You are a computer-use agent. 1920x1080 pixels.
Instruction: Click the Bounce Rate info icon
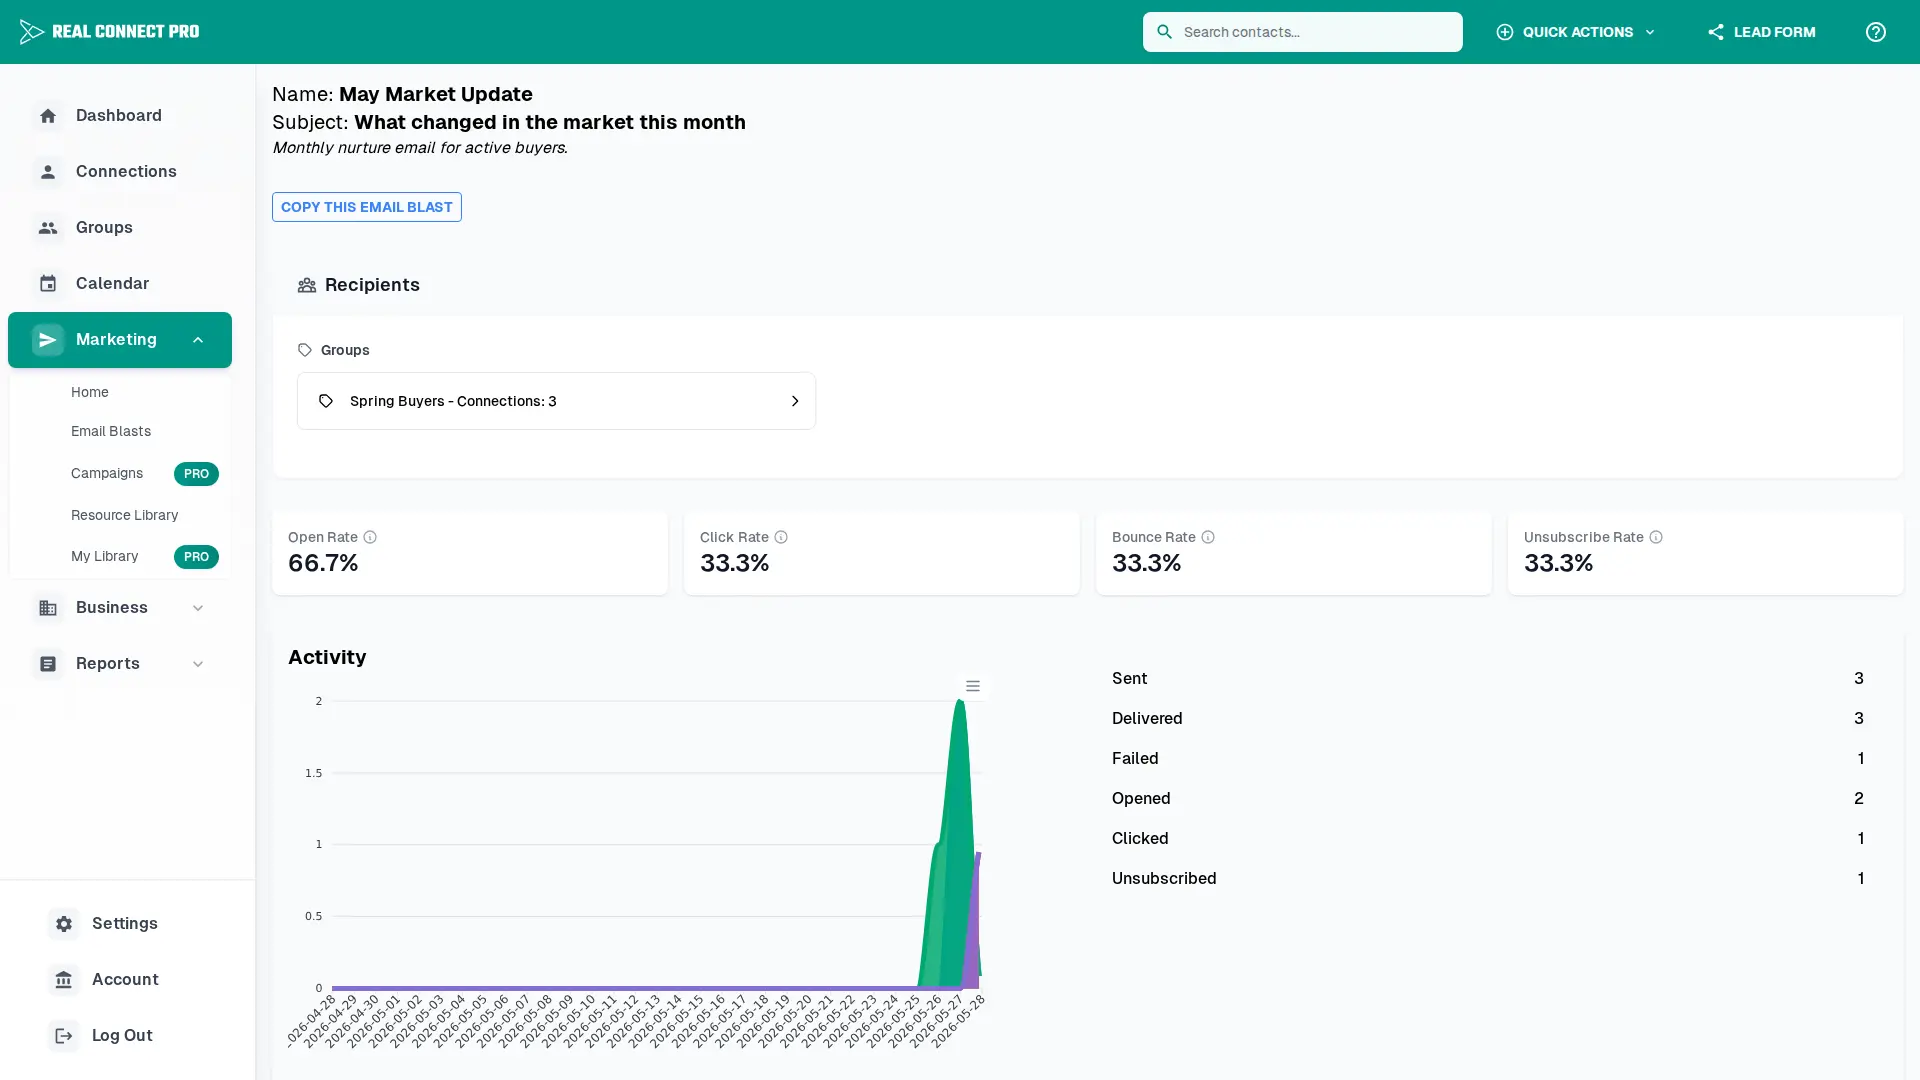(1208, 537)
